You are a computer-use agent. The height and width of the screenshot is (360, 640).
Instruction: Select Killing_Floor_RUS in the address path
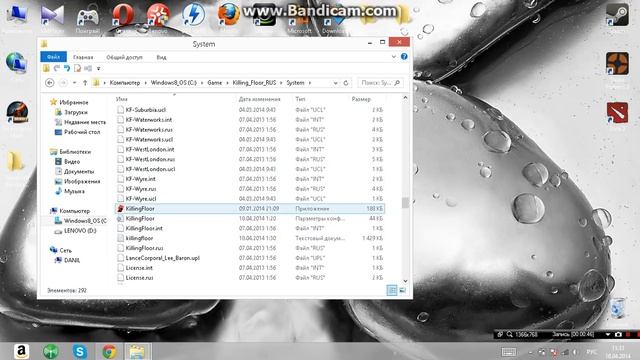tap(254, 83)
